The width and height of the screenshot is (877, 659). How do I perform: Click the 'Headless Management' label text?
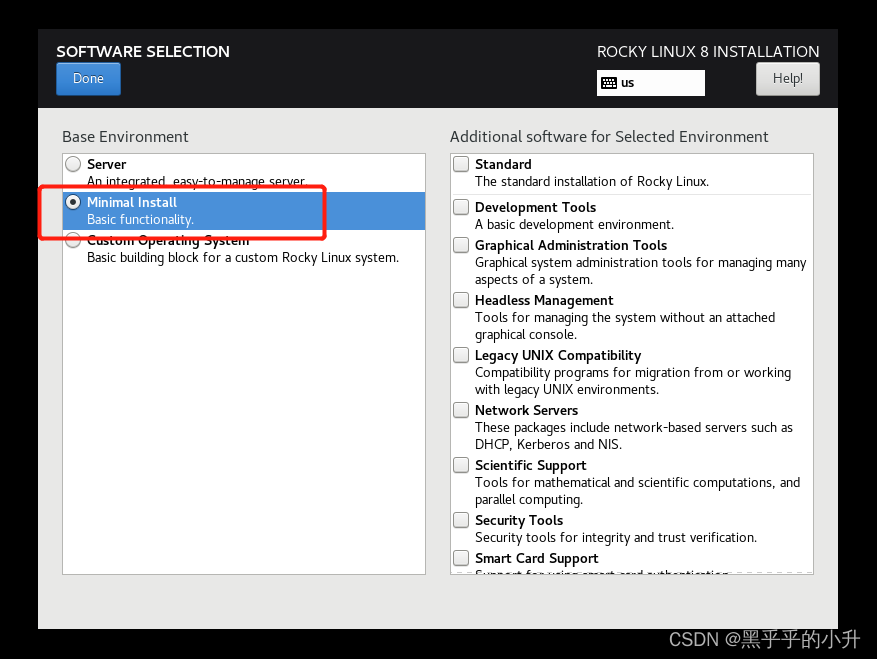pyautogui.click(x=544, y=300)
